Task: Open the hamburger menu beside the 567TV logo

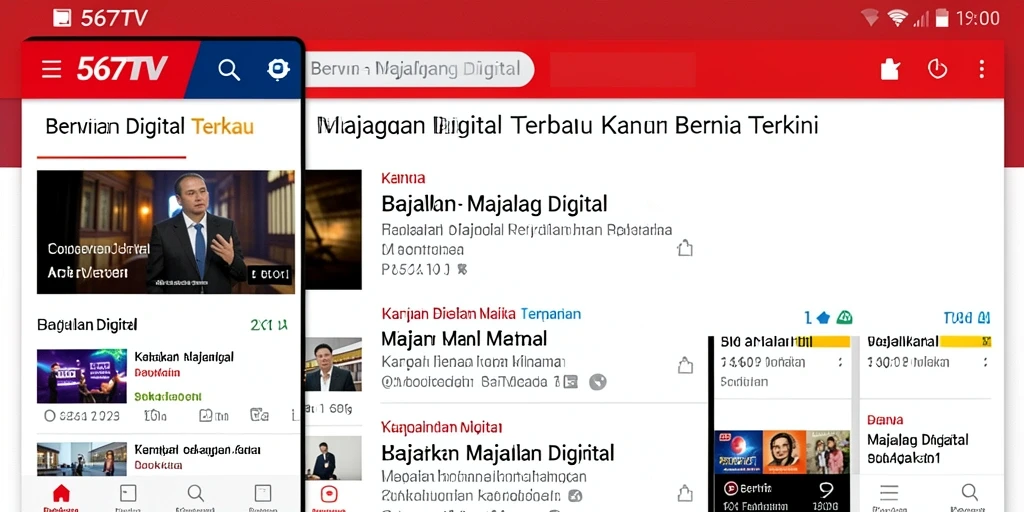Action: [x=52, y=69]
